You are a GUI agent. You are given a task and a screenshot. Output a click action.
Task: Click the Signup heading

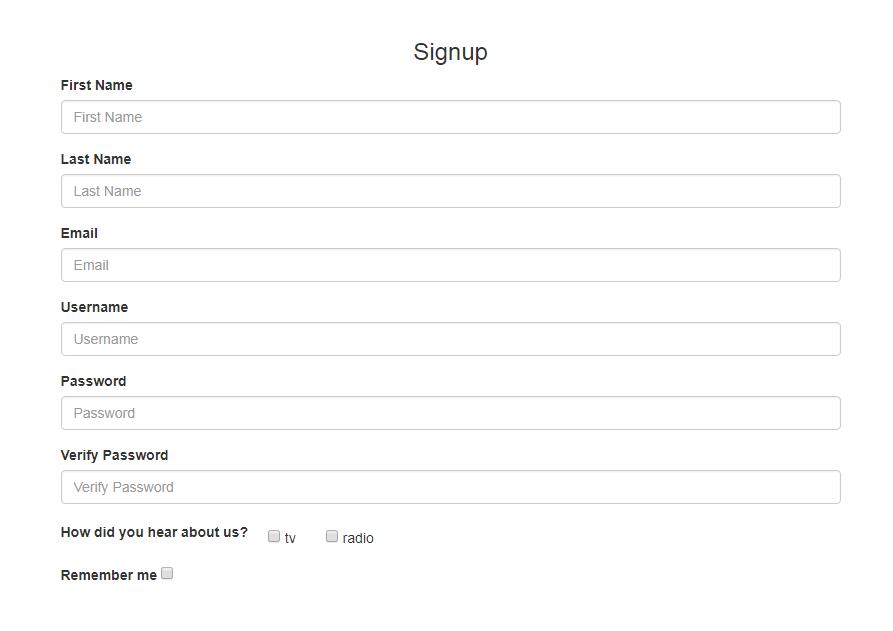[x=450, y=52]
